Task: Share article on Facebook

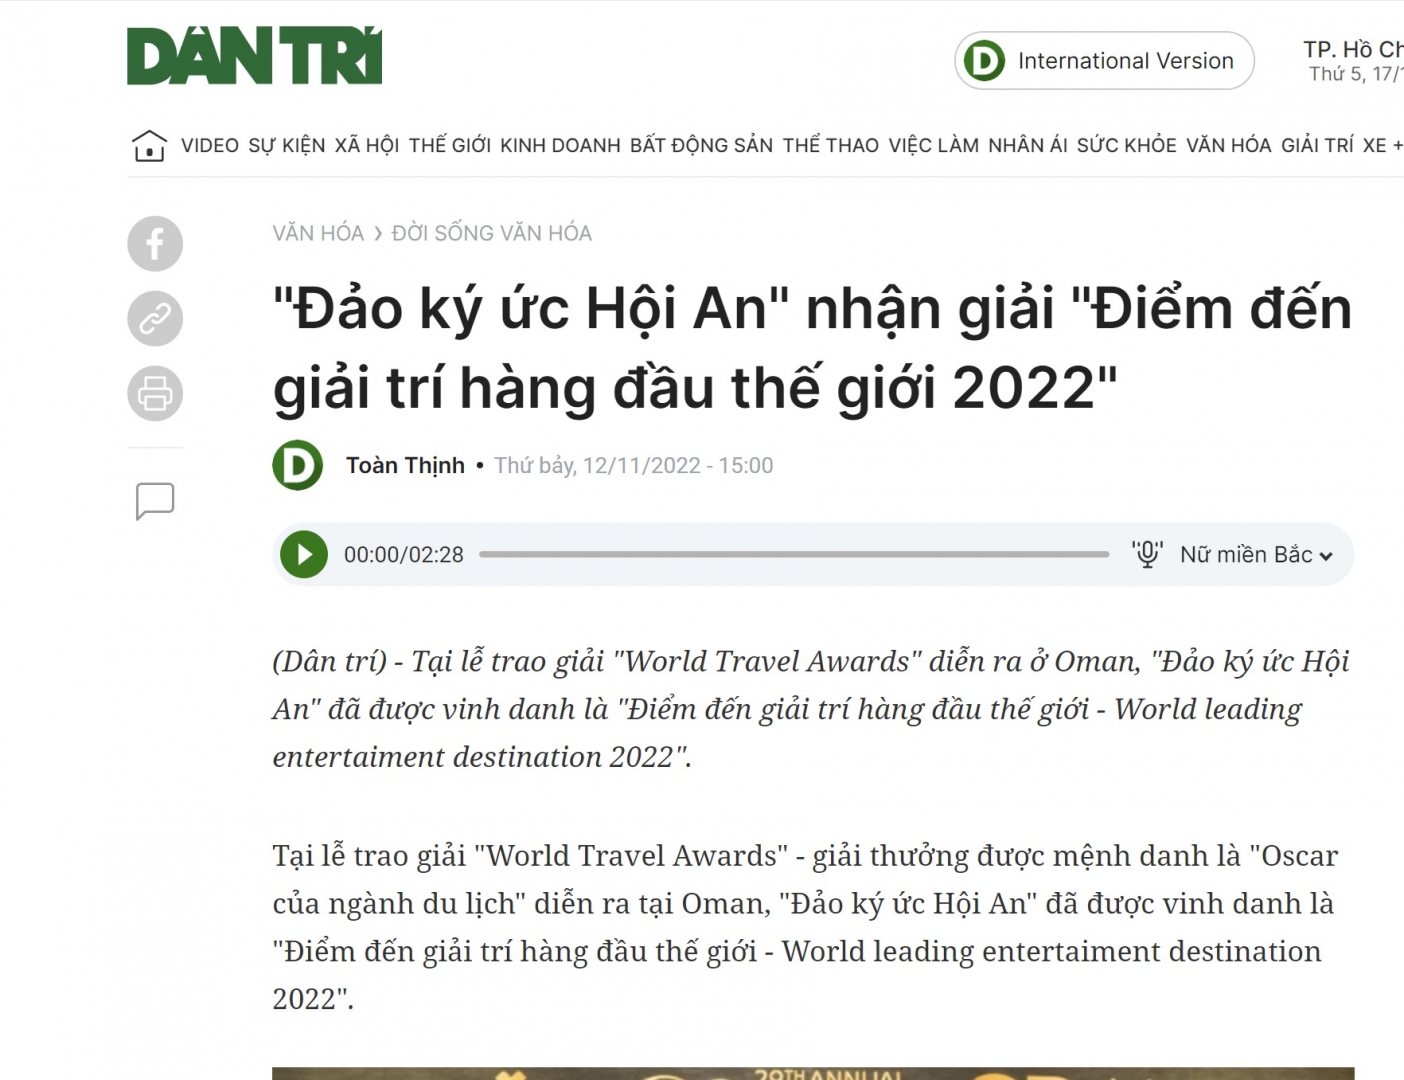Action: pyautogui.click(x=155, y=244)
